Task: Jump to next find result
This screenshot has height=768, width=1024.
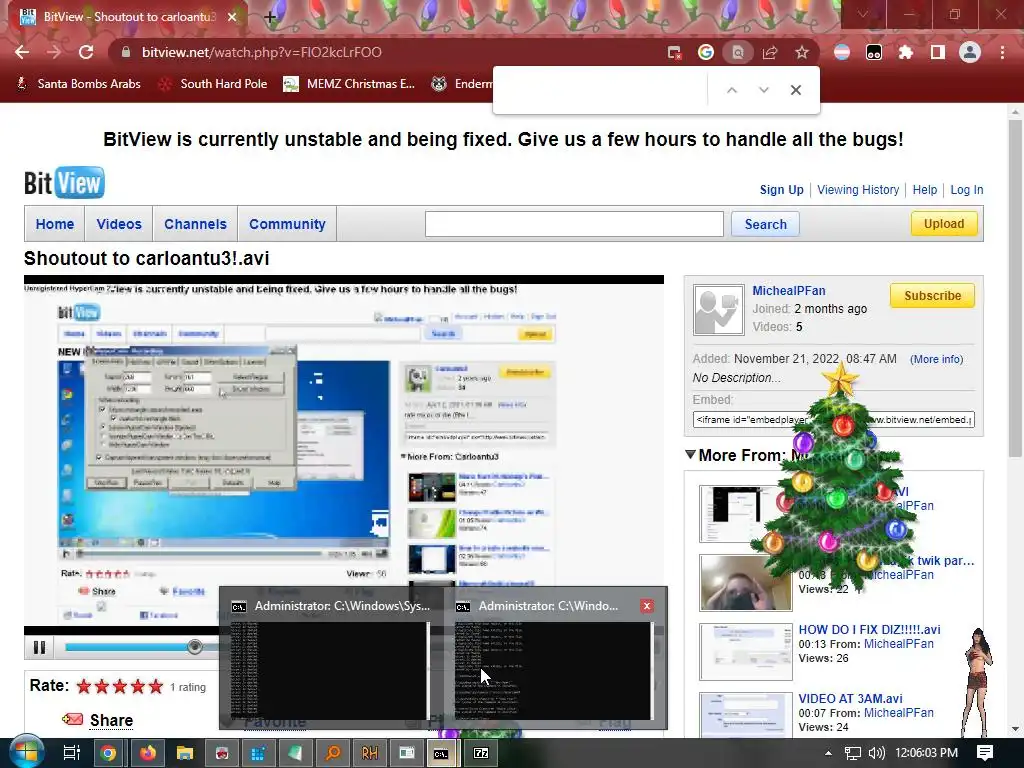Action: point(763,90)
